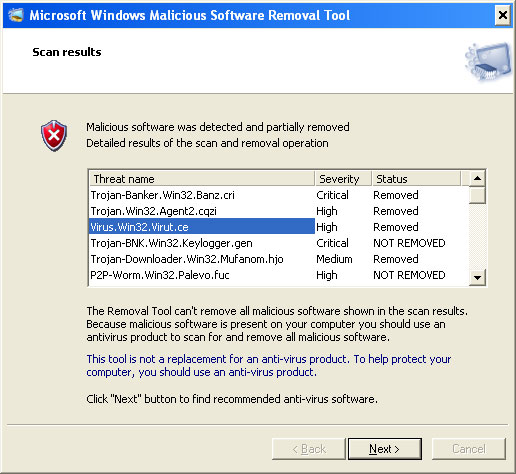The image size is (516, 474).
Task: Click the Scan results heading
Action: pos(67,52)
